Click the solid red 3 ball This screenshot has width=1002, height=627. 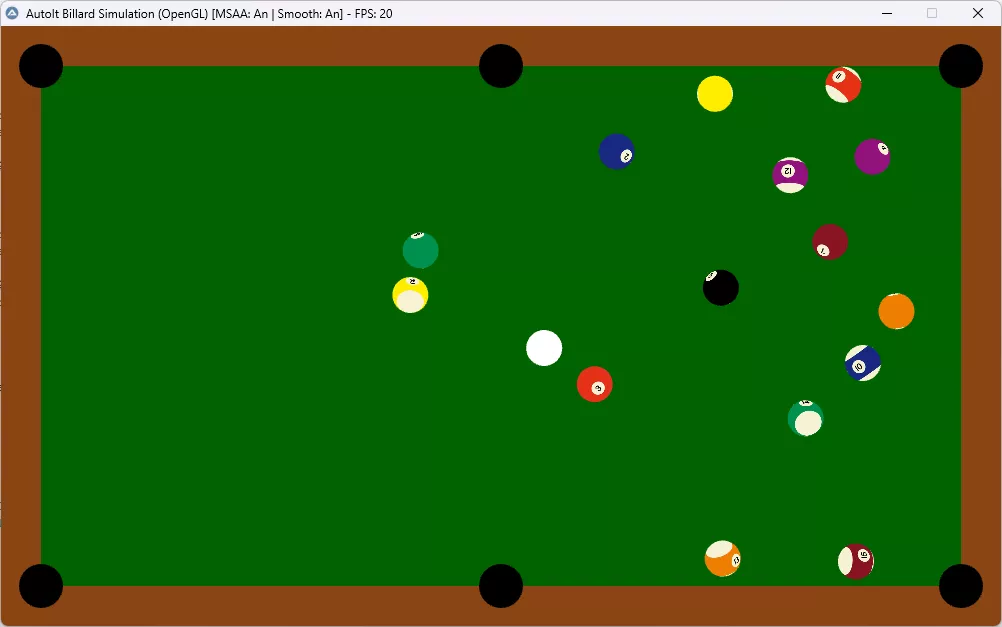click(x=595, y=384)
